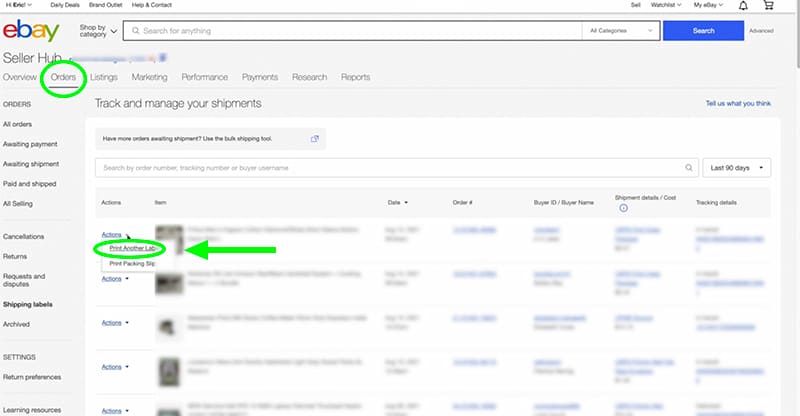Expand Shop by category dropdown
Image resolution: width=800 pixels, height=416 pixels.
pyautogui.click(x=98, y=31)
